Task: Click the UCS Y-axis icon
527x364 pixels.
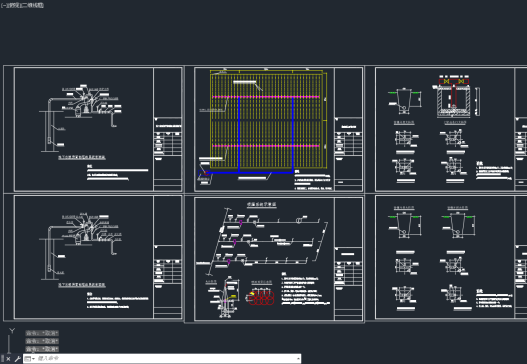Action: 12,331
